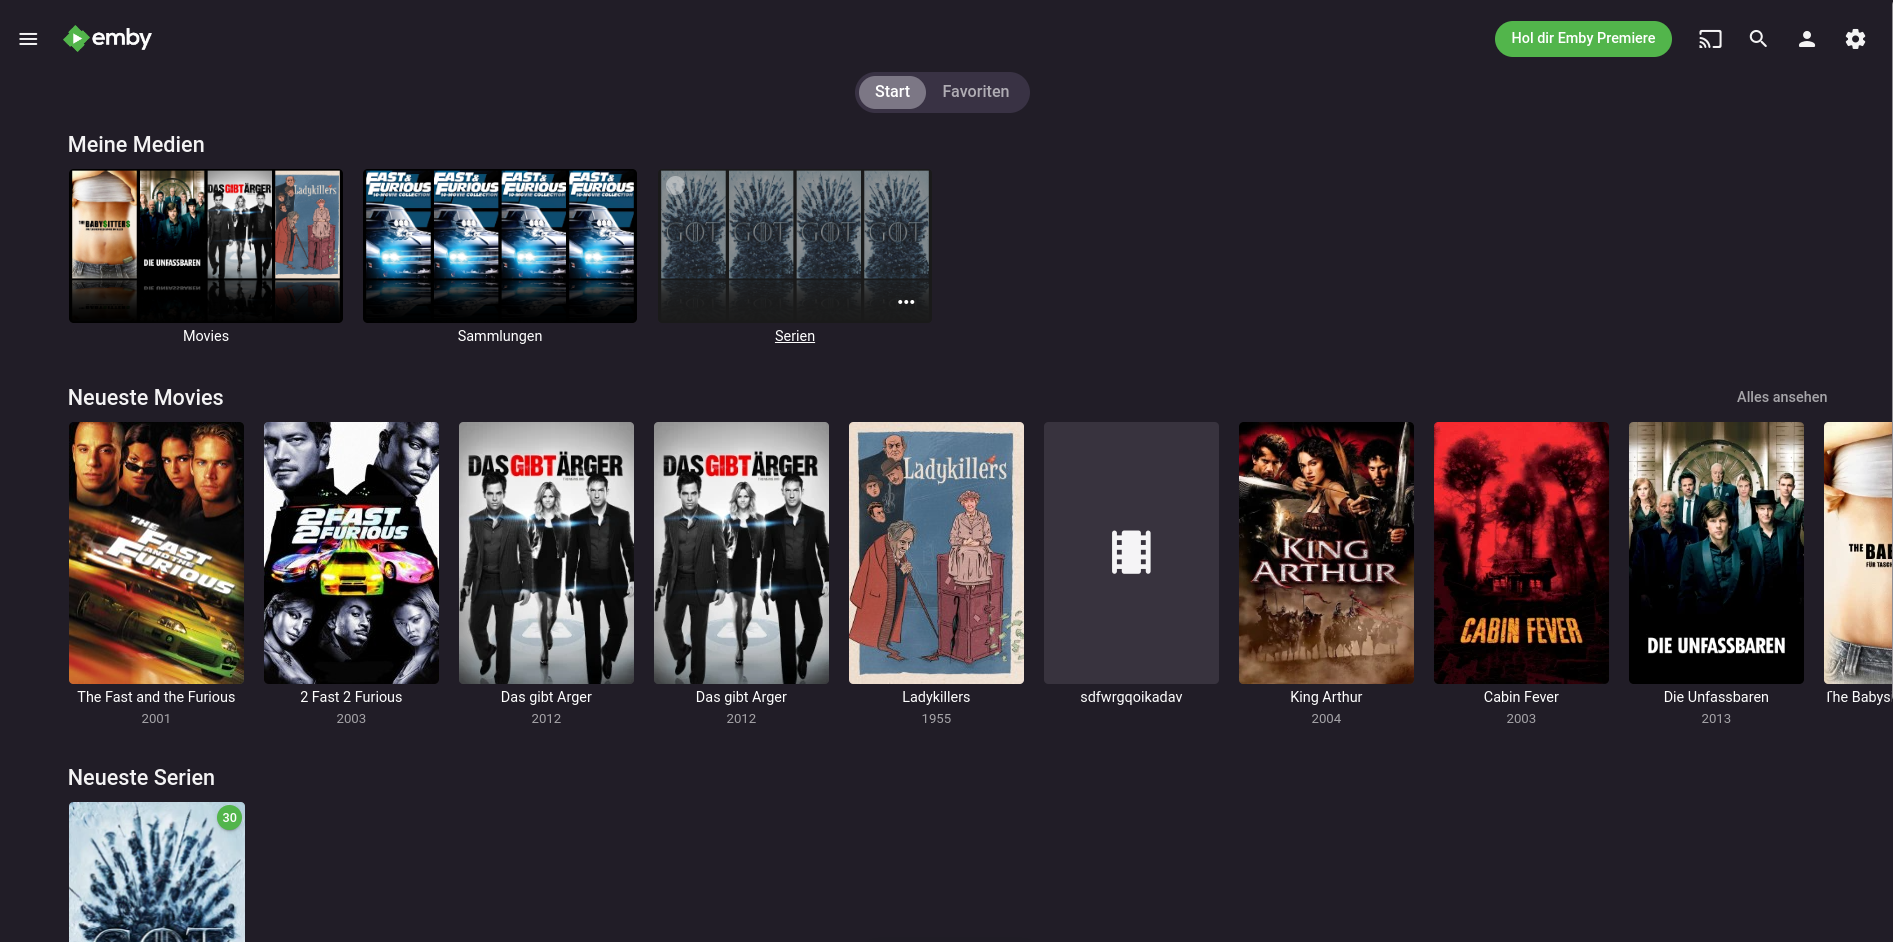Click the sdfwrgqoikadav title text
This screenshot has height=942, width=1893.
(x=1131, y=697)
